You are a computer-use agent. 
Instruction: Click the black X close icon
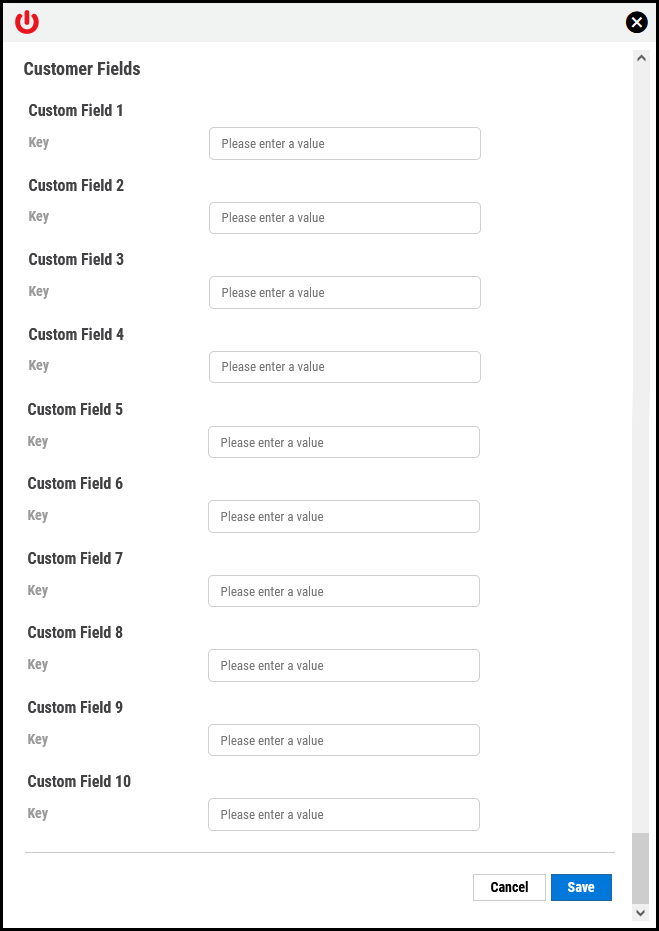(637, 21)
